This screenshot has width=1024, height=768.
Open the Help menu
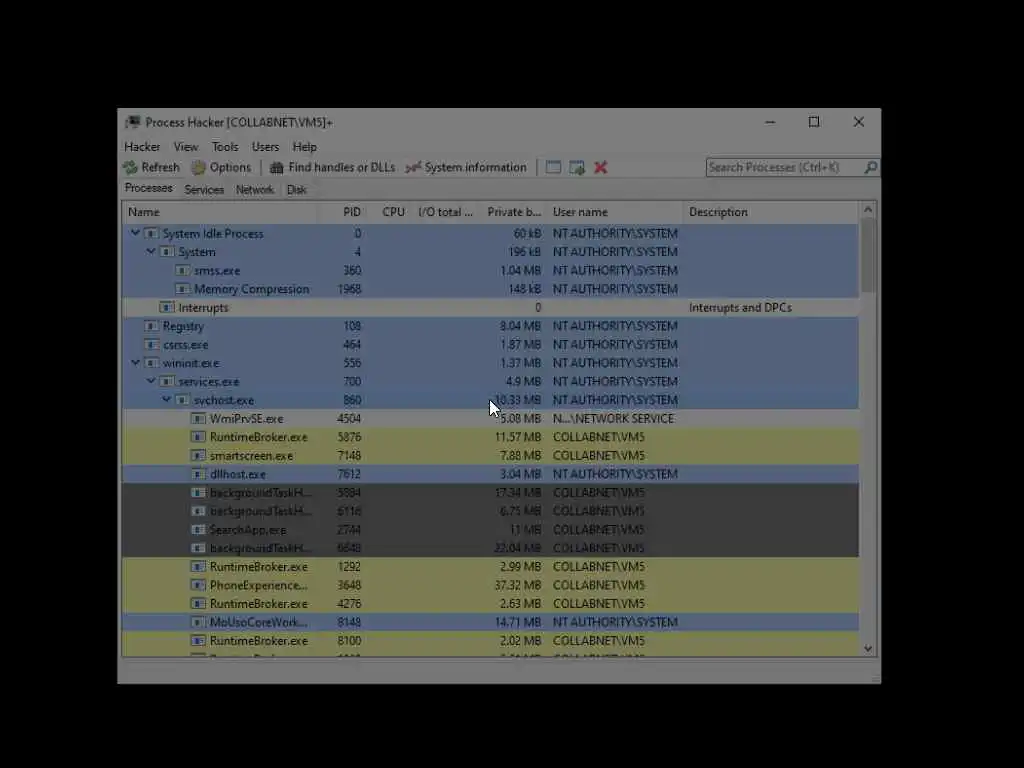pyautogui.click(x=304, y=147)
